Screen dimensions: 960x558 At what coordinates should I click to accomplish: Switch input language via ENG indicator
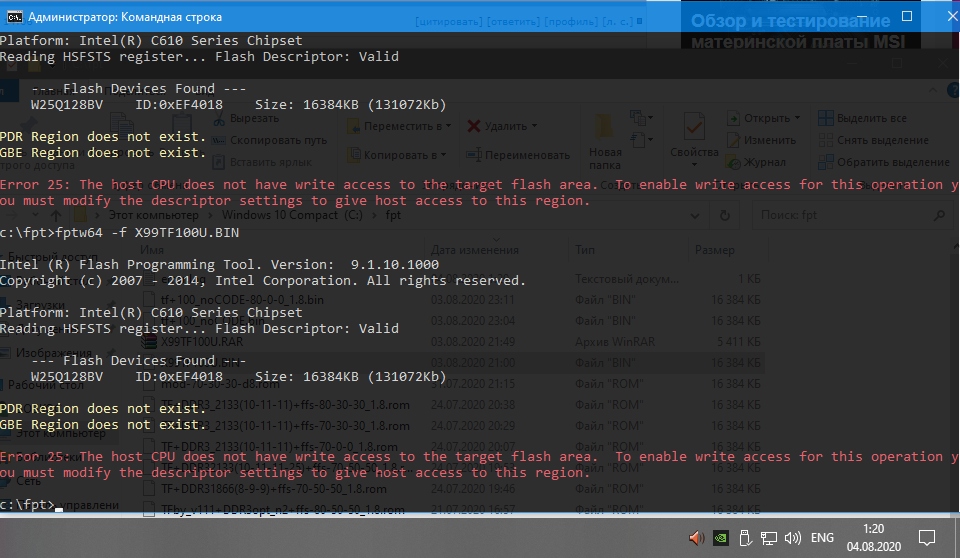point(822,538)
